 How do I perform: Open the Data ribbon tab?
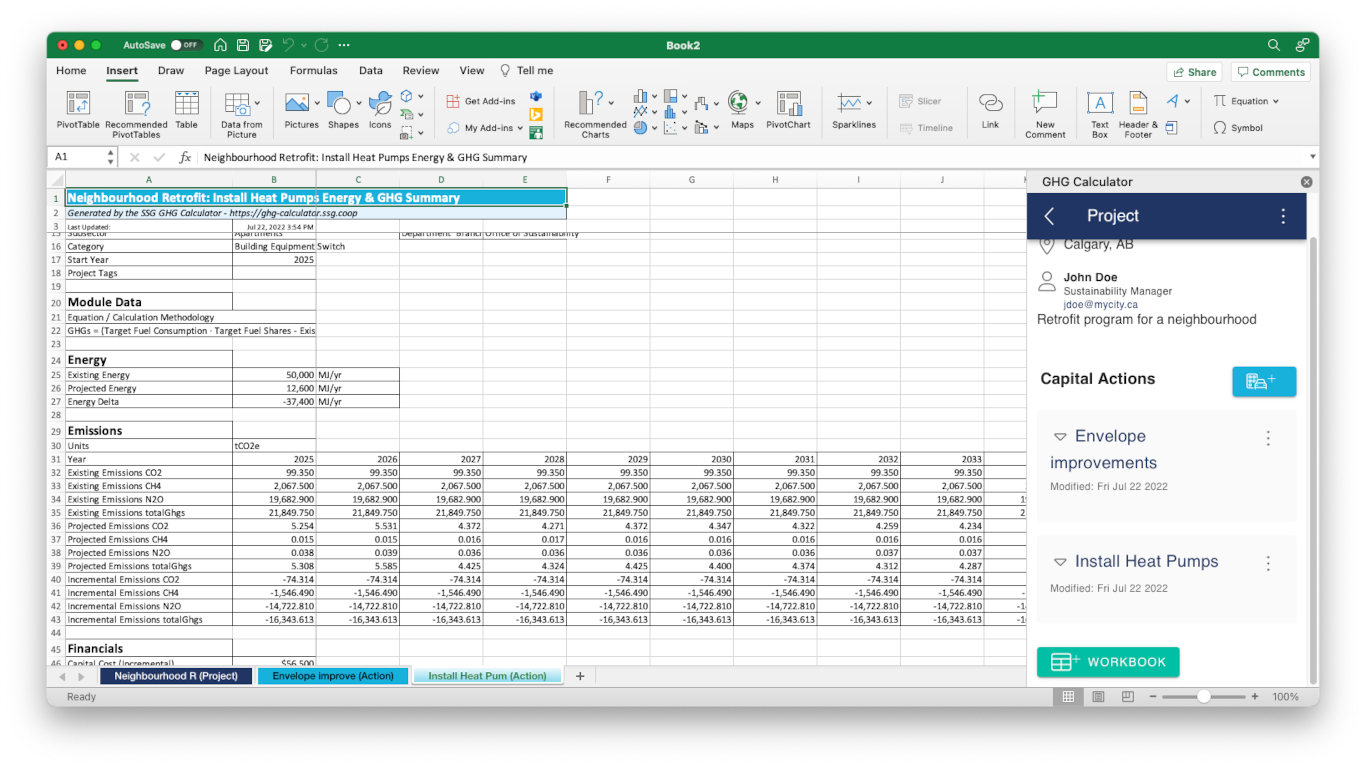tap(371, 71)
